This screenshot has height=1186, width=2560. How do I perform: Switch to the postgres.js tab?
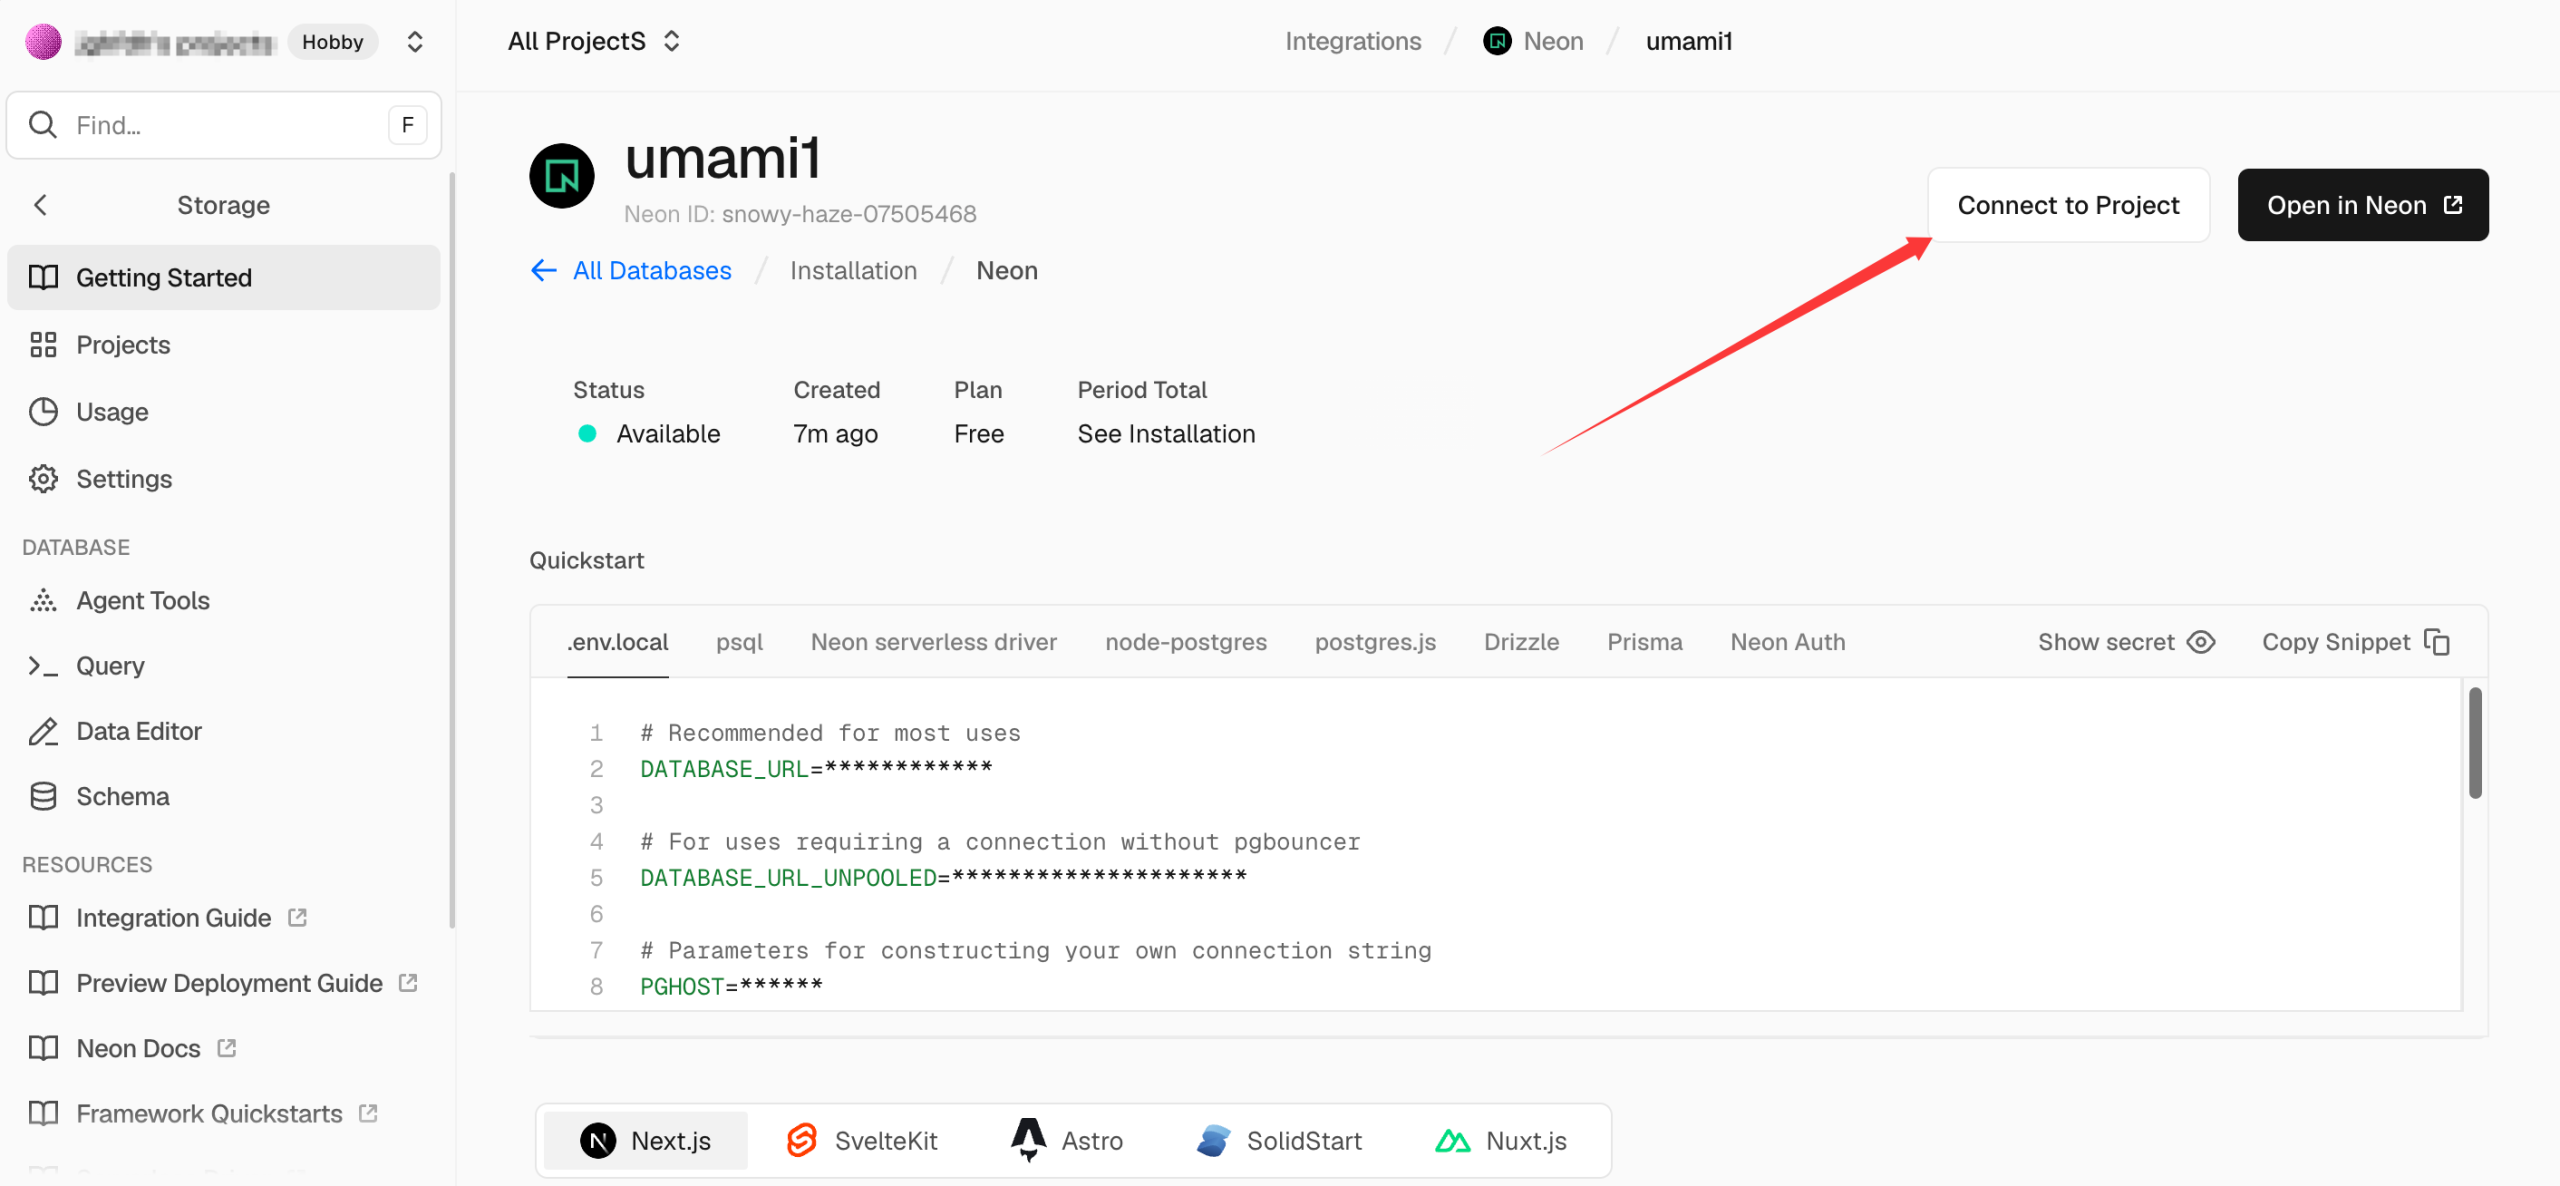coord(1375,642)
